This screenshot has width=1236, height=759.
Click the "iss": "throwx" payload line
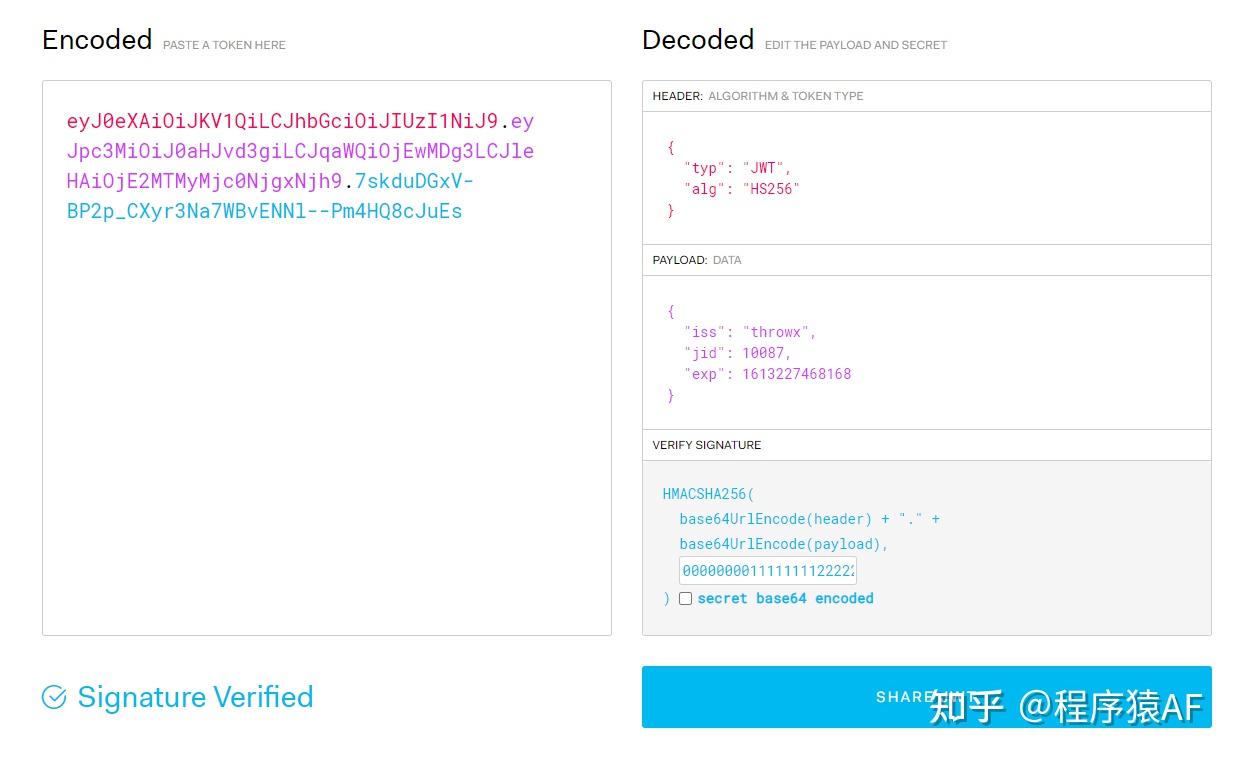749,332
